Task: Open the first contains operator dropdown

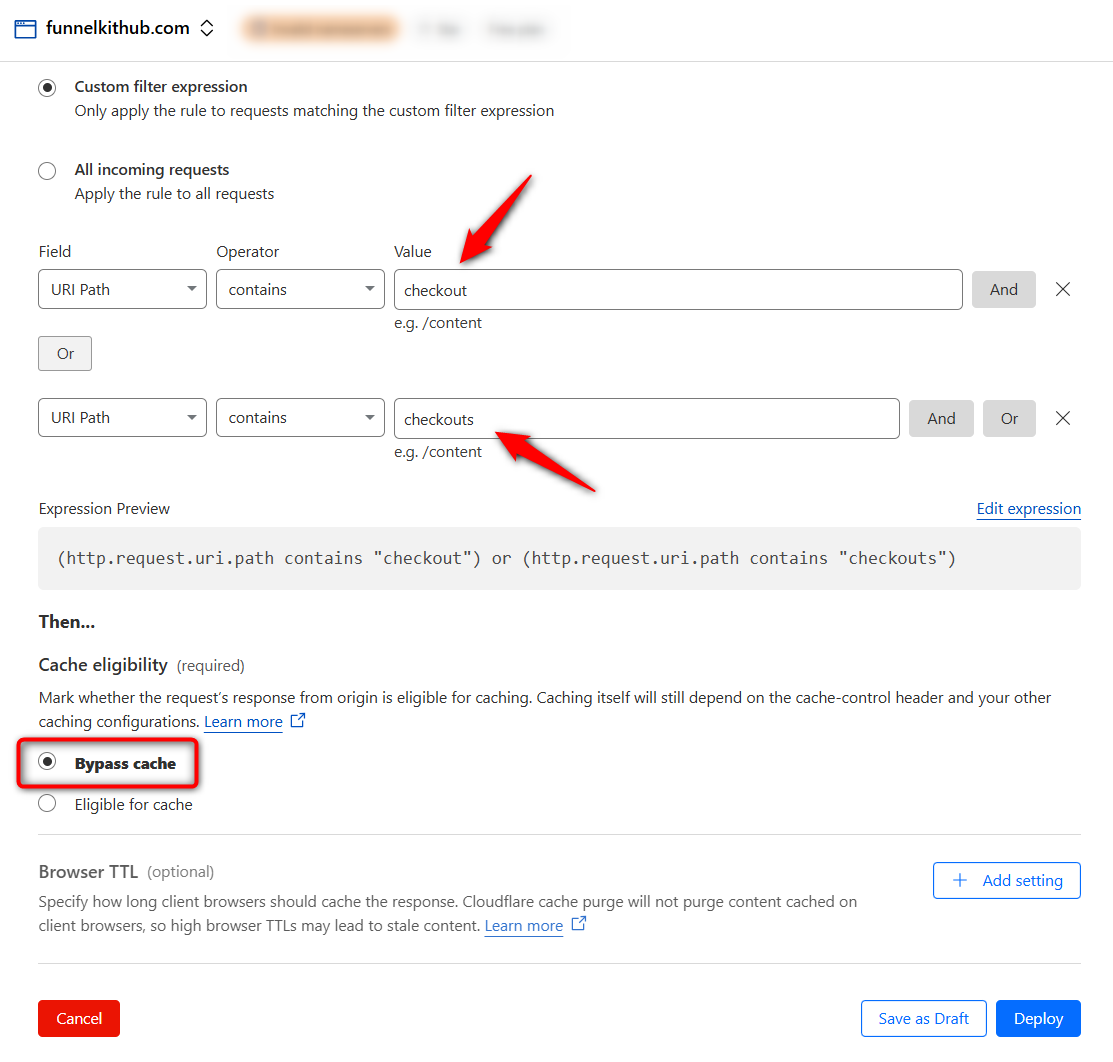Action: 300,289
